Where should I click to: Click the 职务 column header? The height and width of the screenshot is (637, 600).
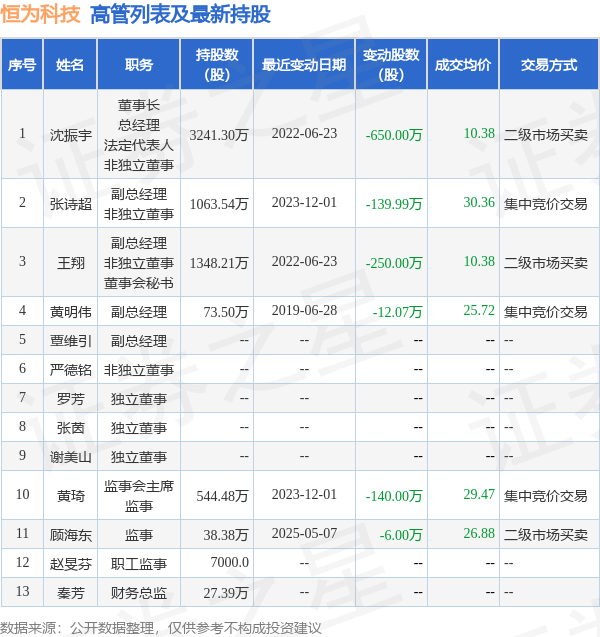[x=139, y=65]
